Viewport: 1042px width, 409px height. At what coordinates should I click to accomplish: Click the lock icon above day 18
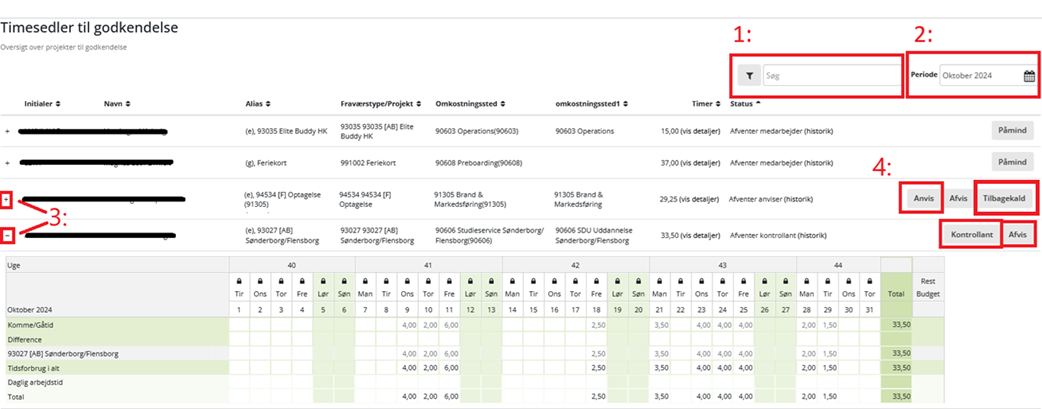pyautogui.click(x=596, y=282)
